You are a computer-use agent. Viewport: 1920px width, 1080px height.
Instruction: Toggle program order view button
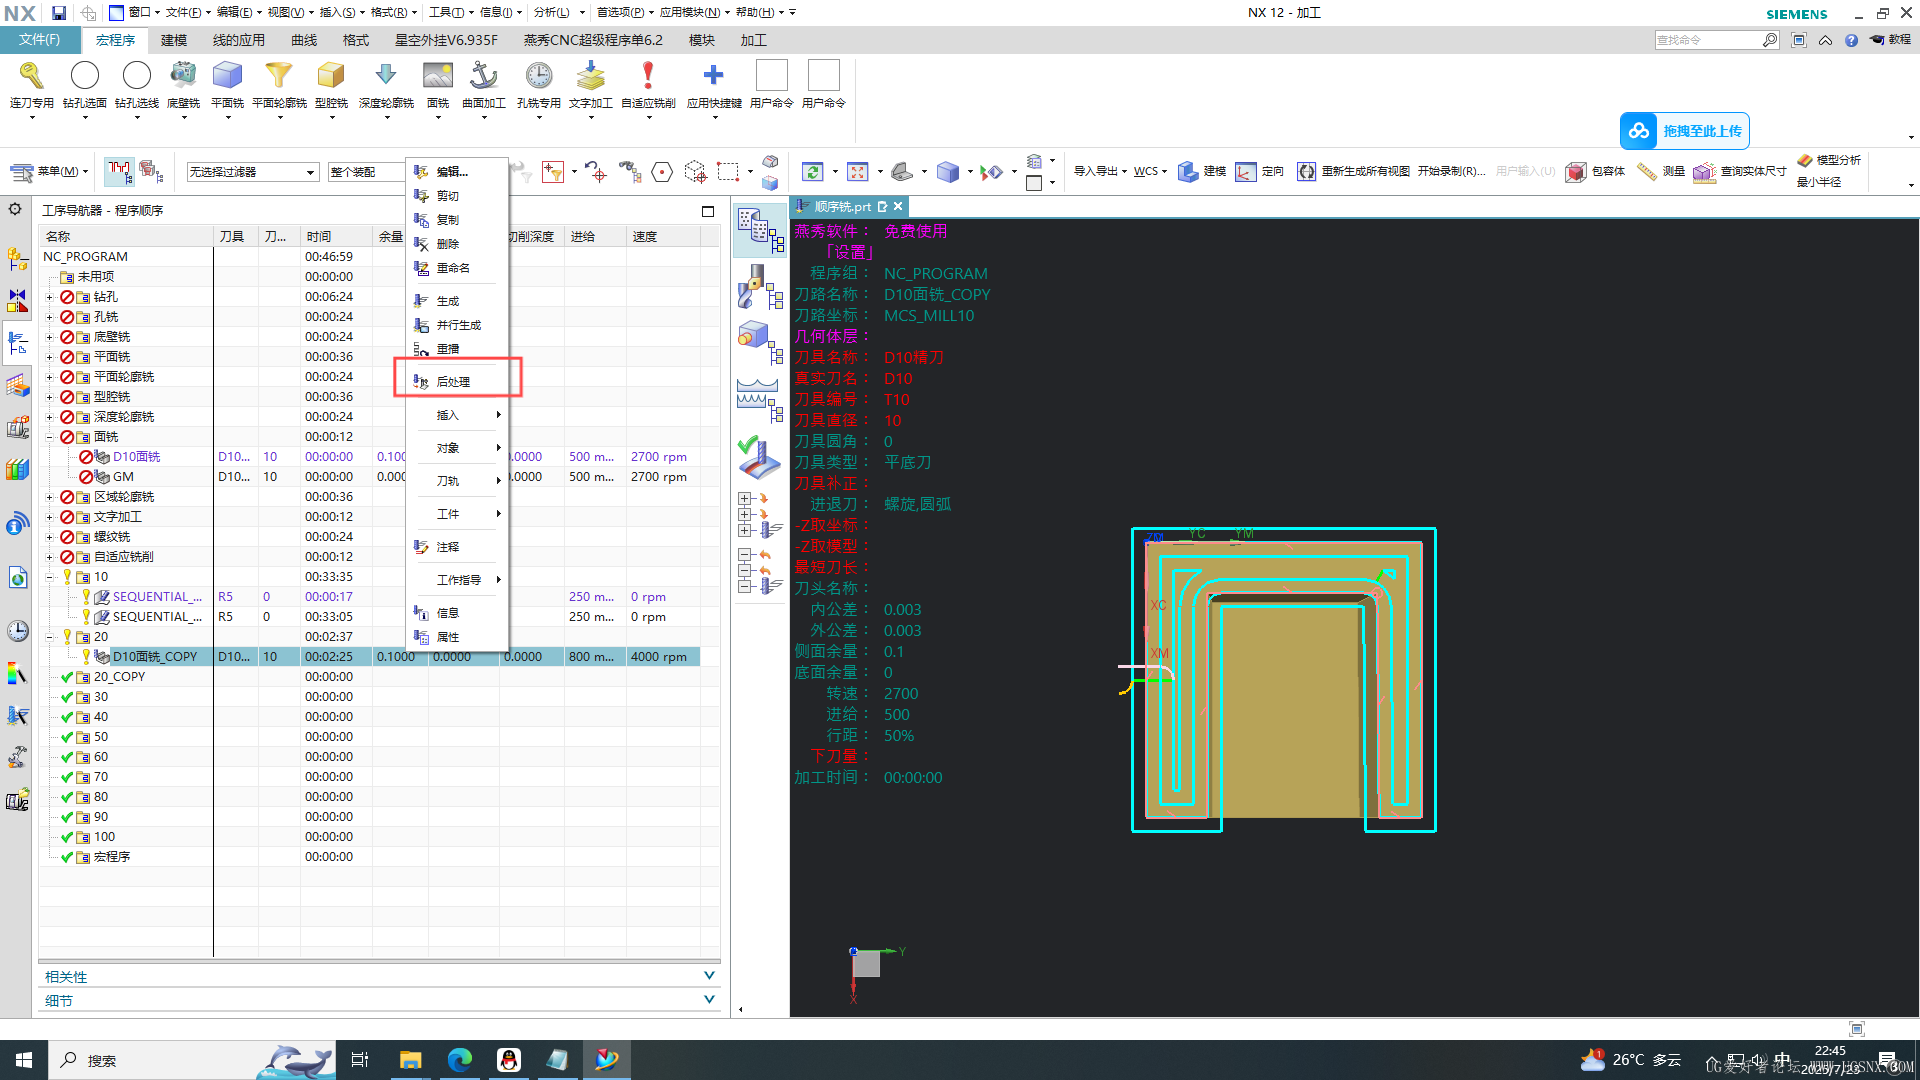760,231
